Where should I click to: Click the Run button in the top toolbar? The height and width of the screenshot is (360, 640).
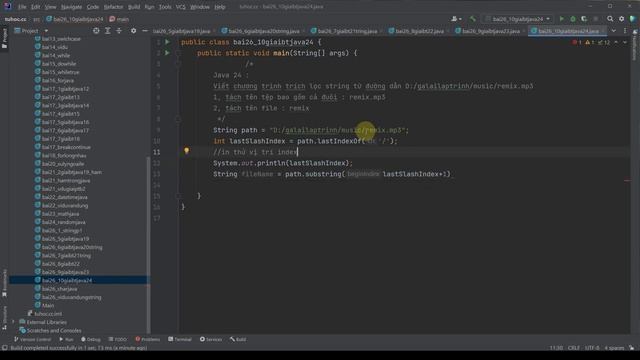pos(562,19)
